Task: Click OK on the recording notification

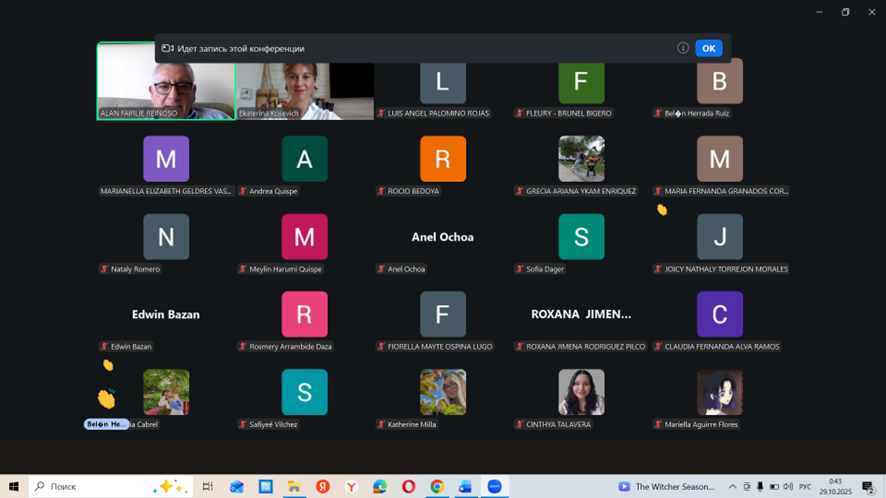Action: [708, 48]
